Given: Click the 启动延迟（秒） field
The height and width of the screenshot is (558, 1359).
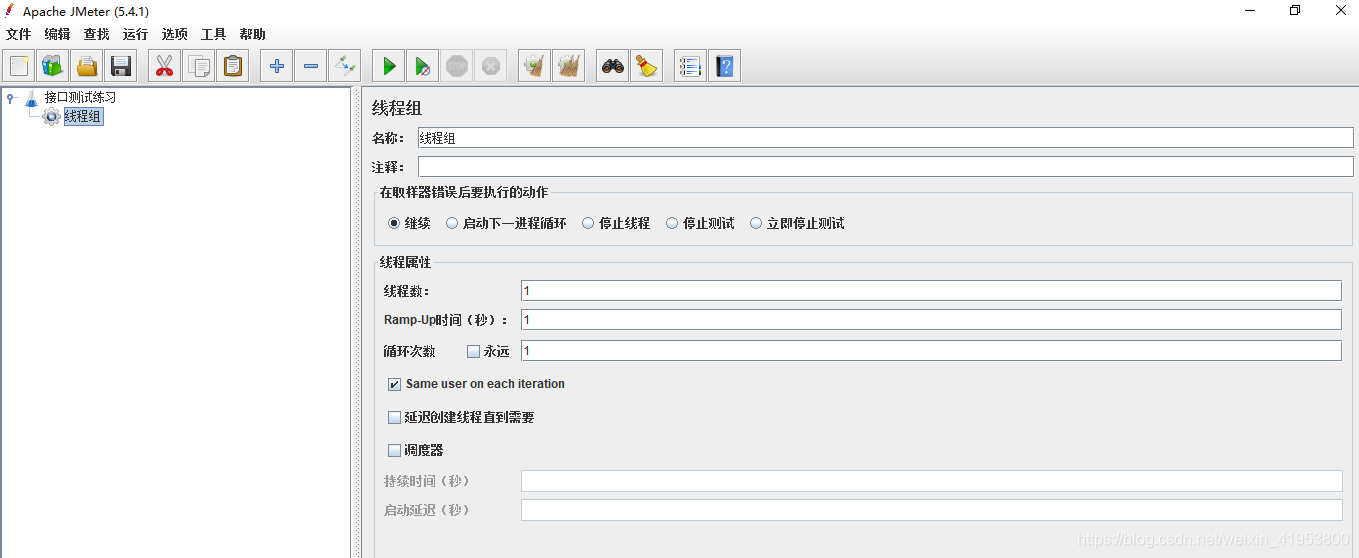Looking at the screenshot, I should (x=931, y=510).
